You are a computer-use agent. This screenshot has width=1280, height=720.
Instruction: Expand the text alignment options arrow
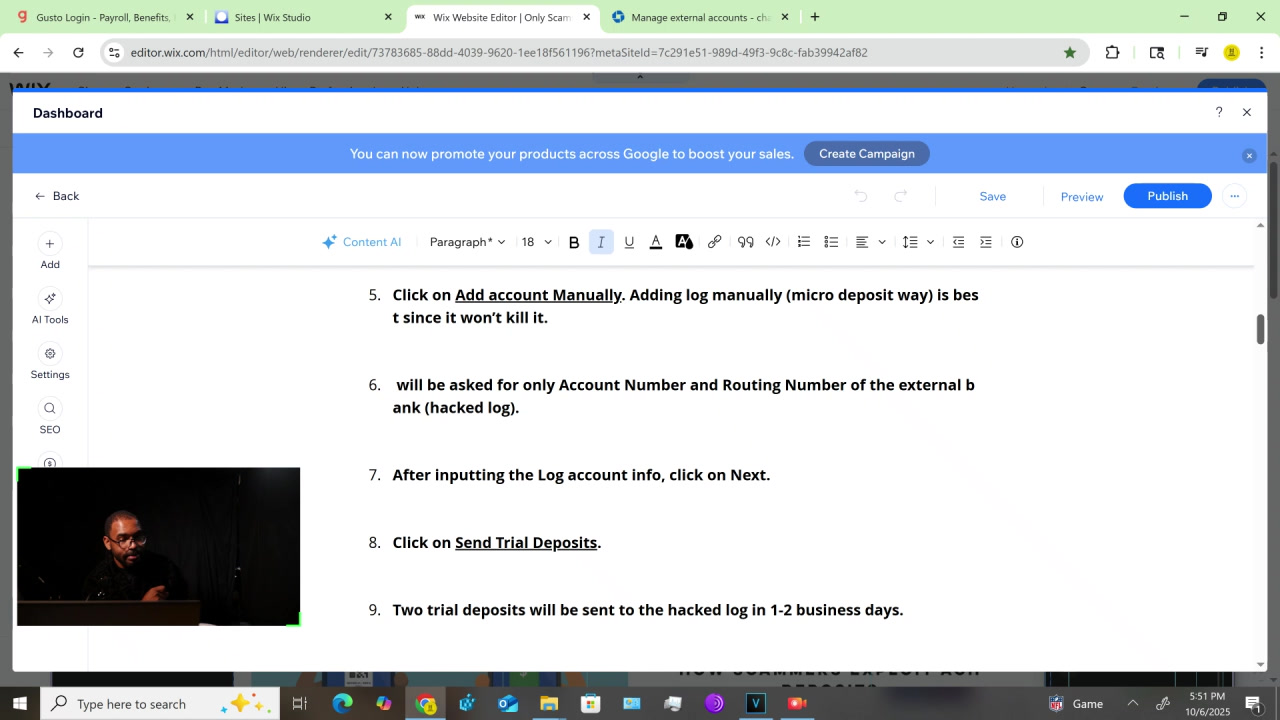click(x=882, y=242)
